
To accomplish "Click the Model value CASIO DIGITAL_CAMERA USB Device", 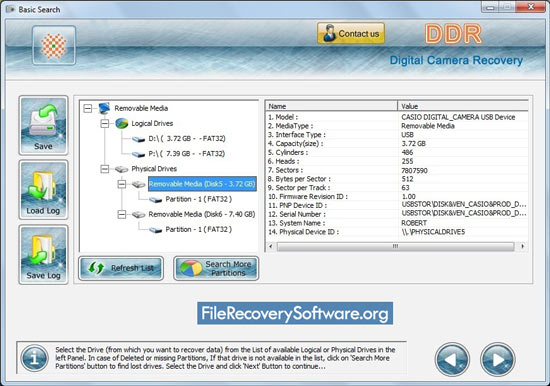I will point(458,117).
